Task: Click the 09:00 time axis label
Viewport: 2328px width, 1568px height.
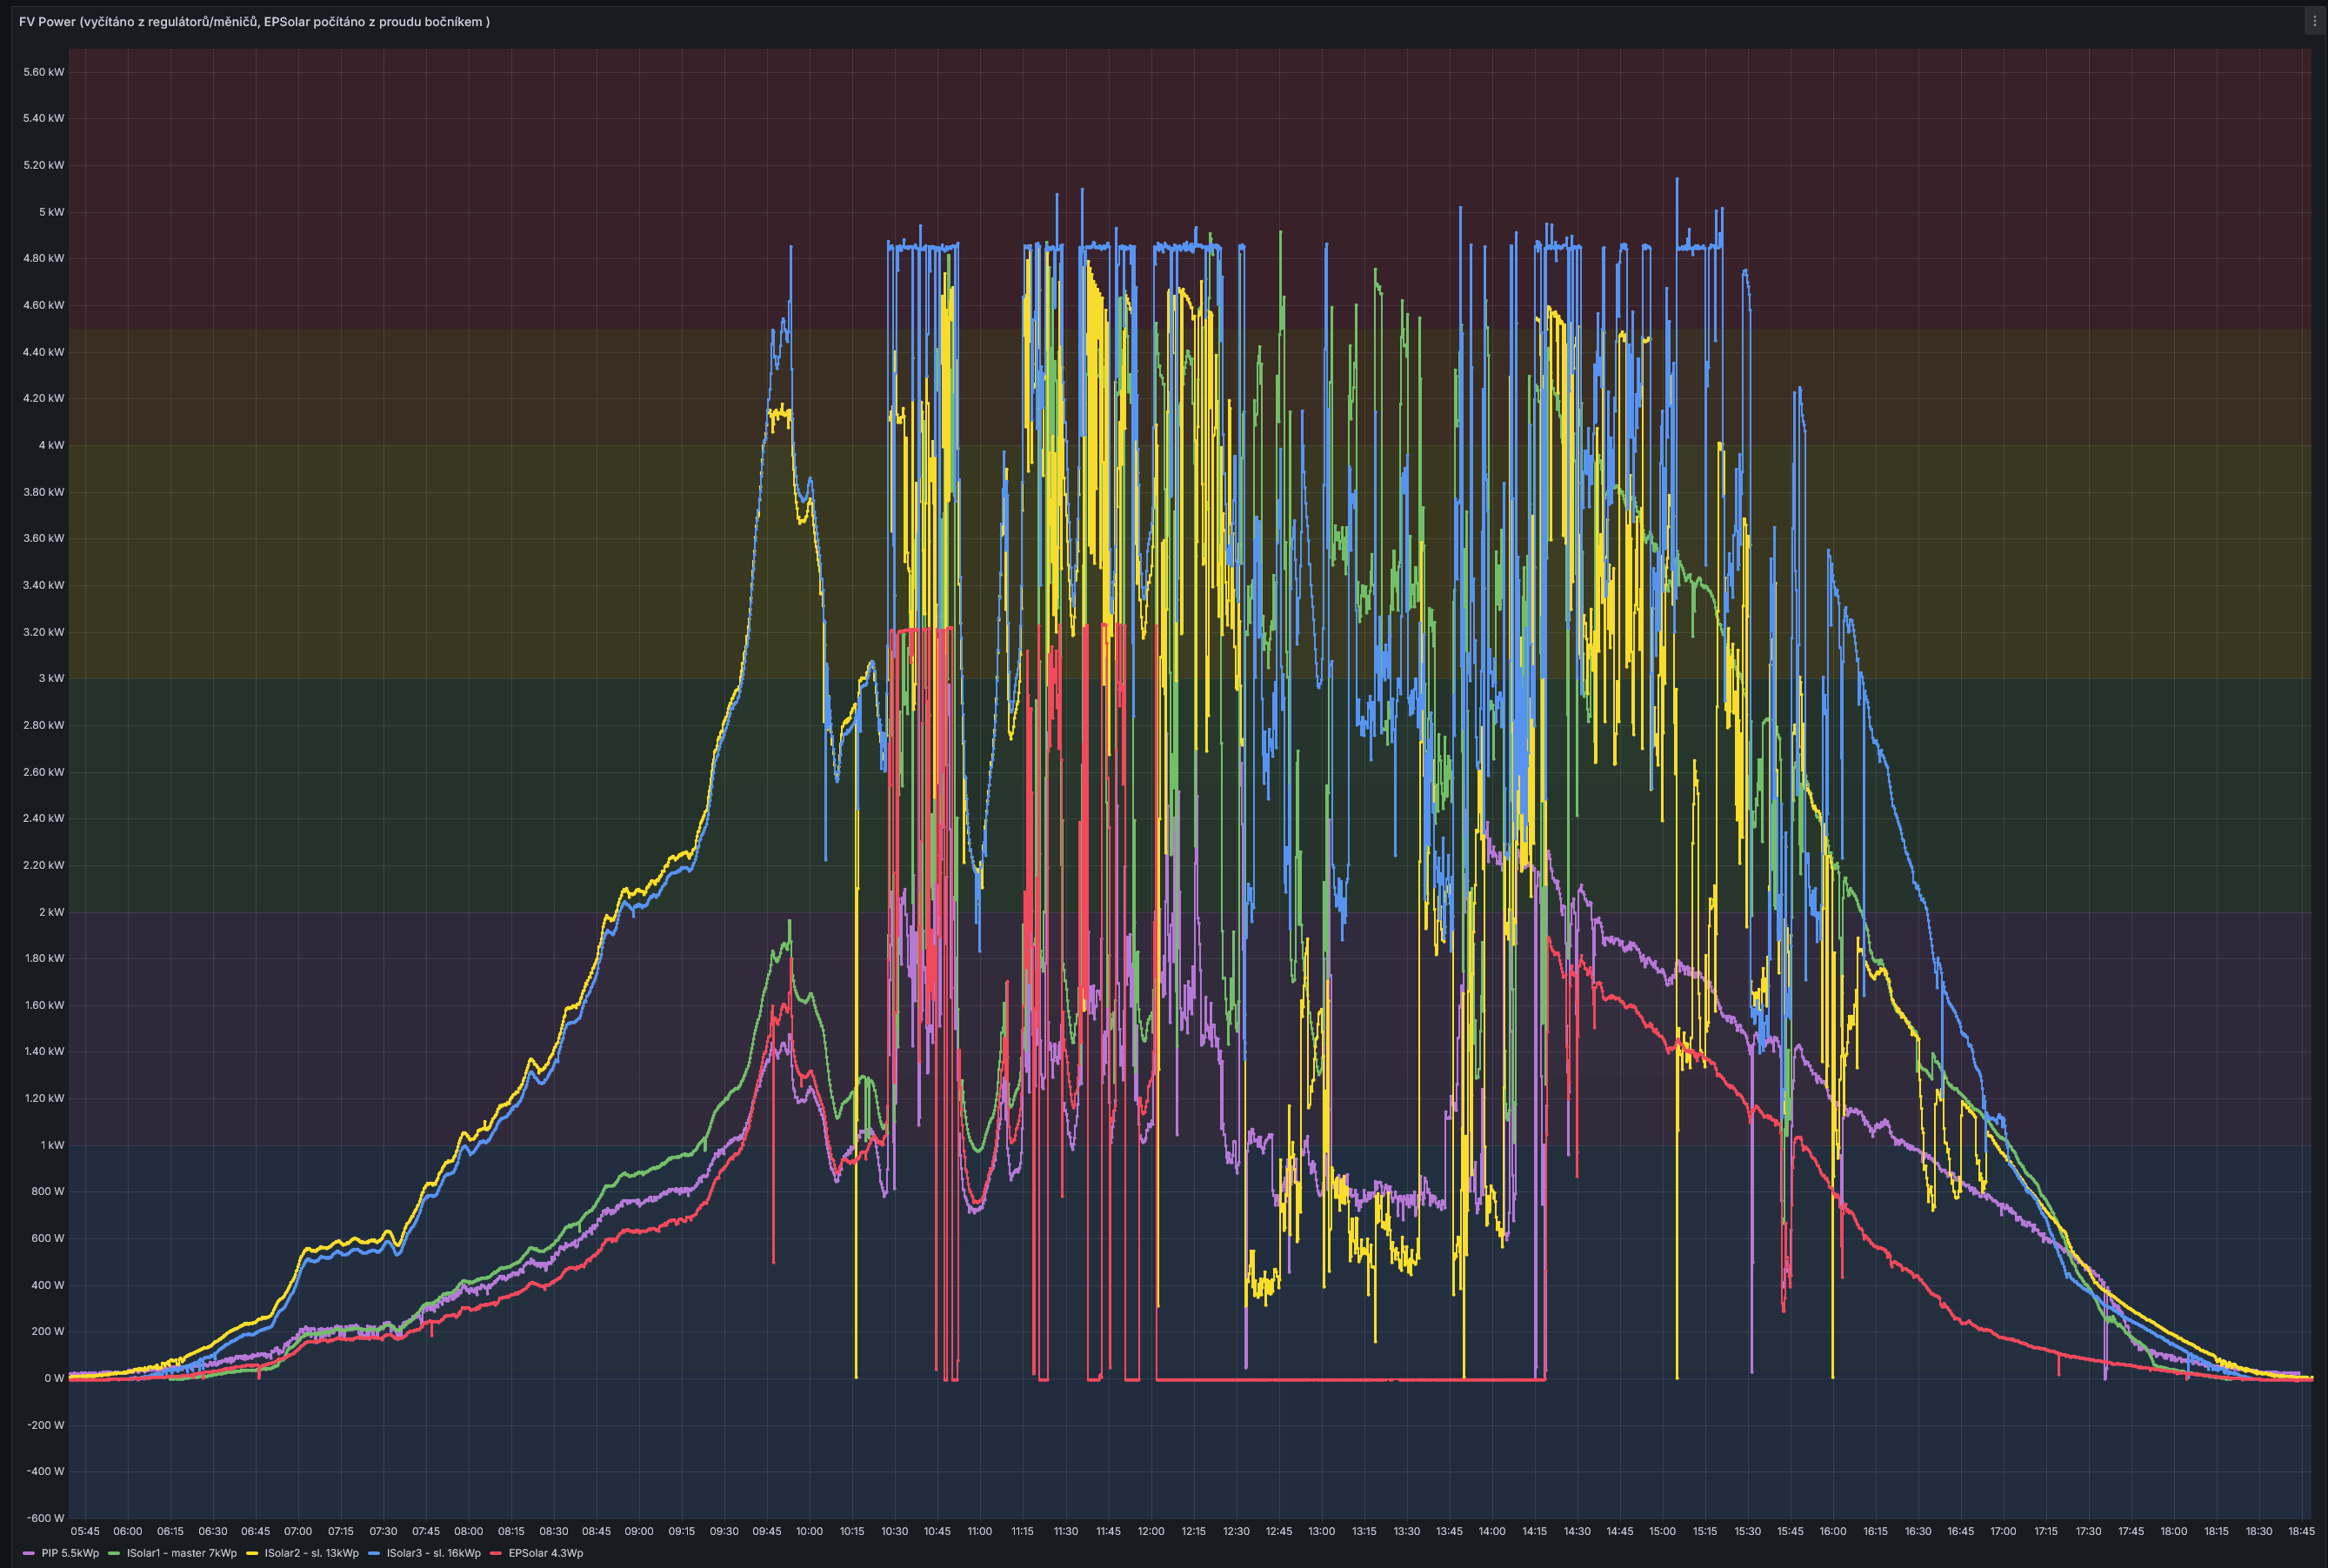Action: (x=639, y=1531)
